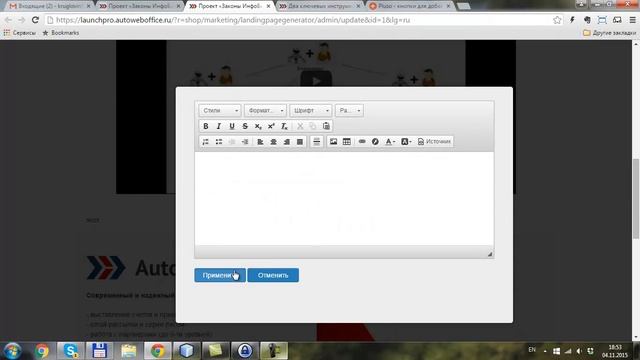Open the Стили dropdown
Viewport: 640px width, 360px height.
(x=220, y=111)
